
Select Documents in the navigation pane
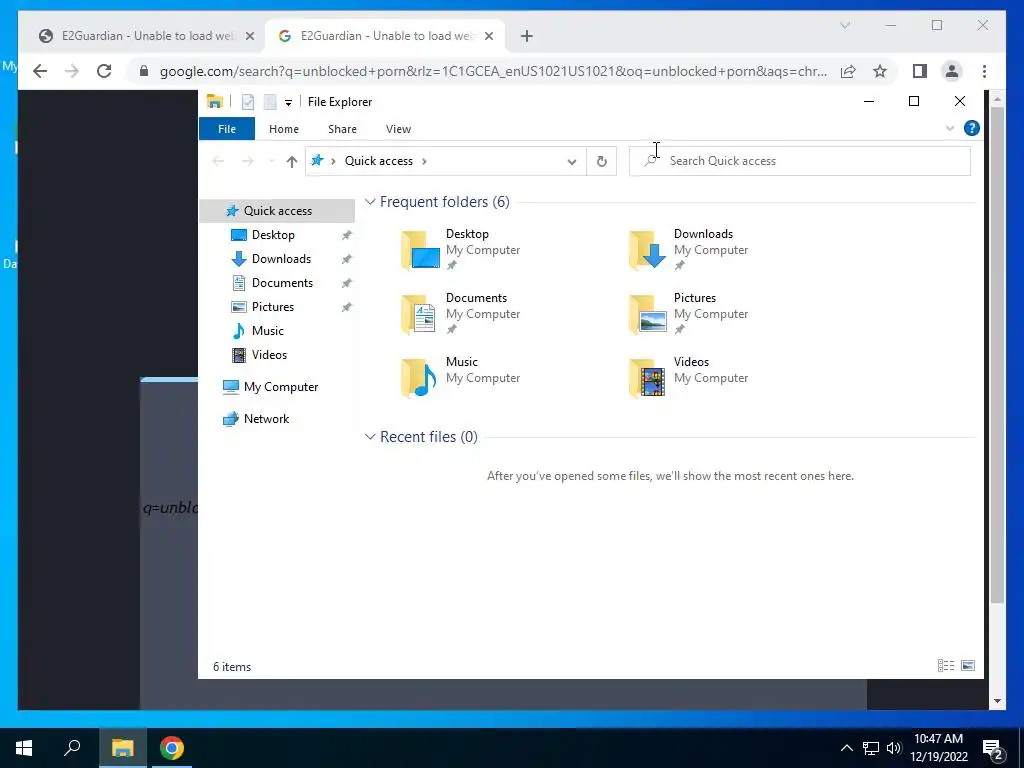coord(282,283)
